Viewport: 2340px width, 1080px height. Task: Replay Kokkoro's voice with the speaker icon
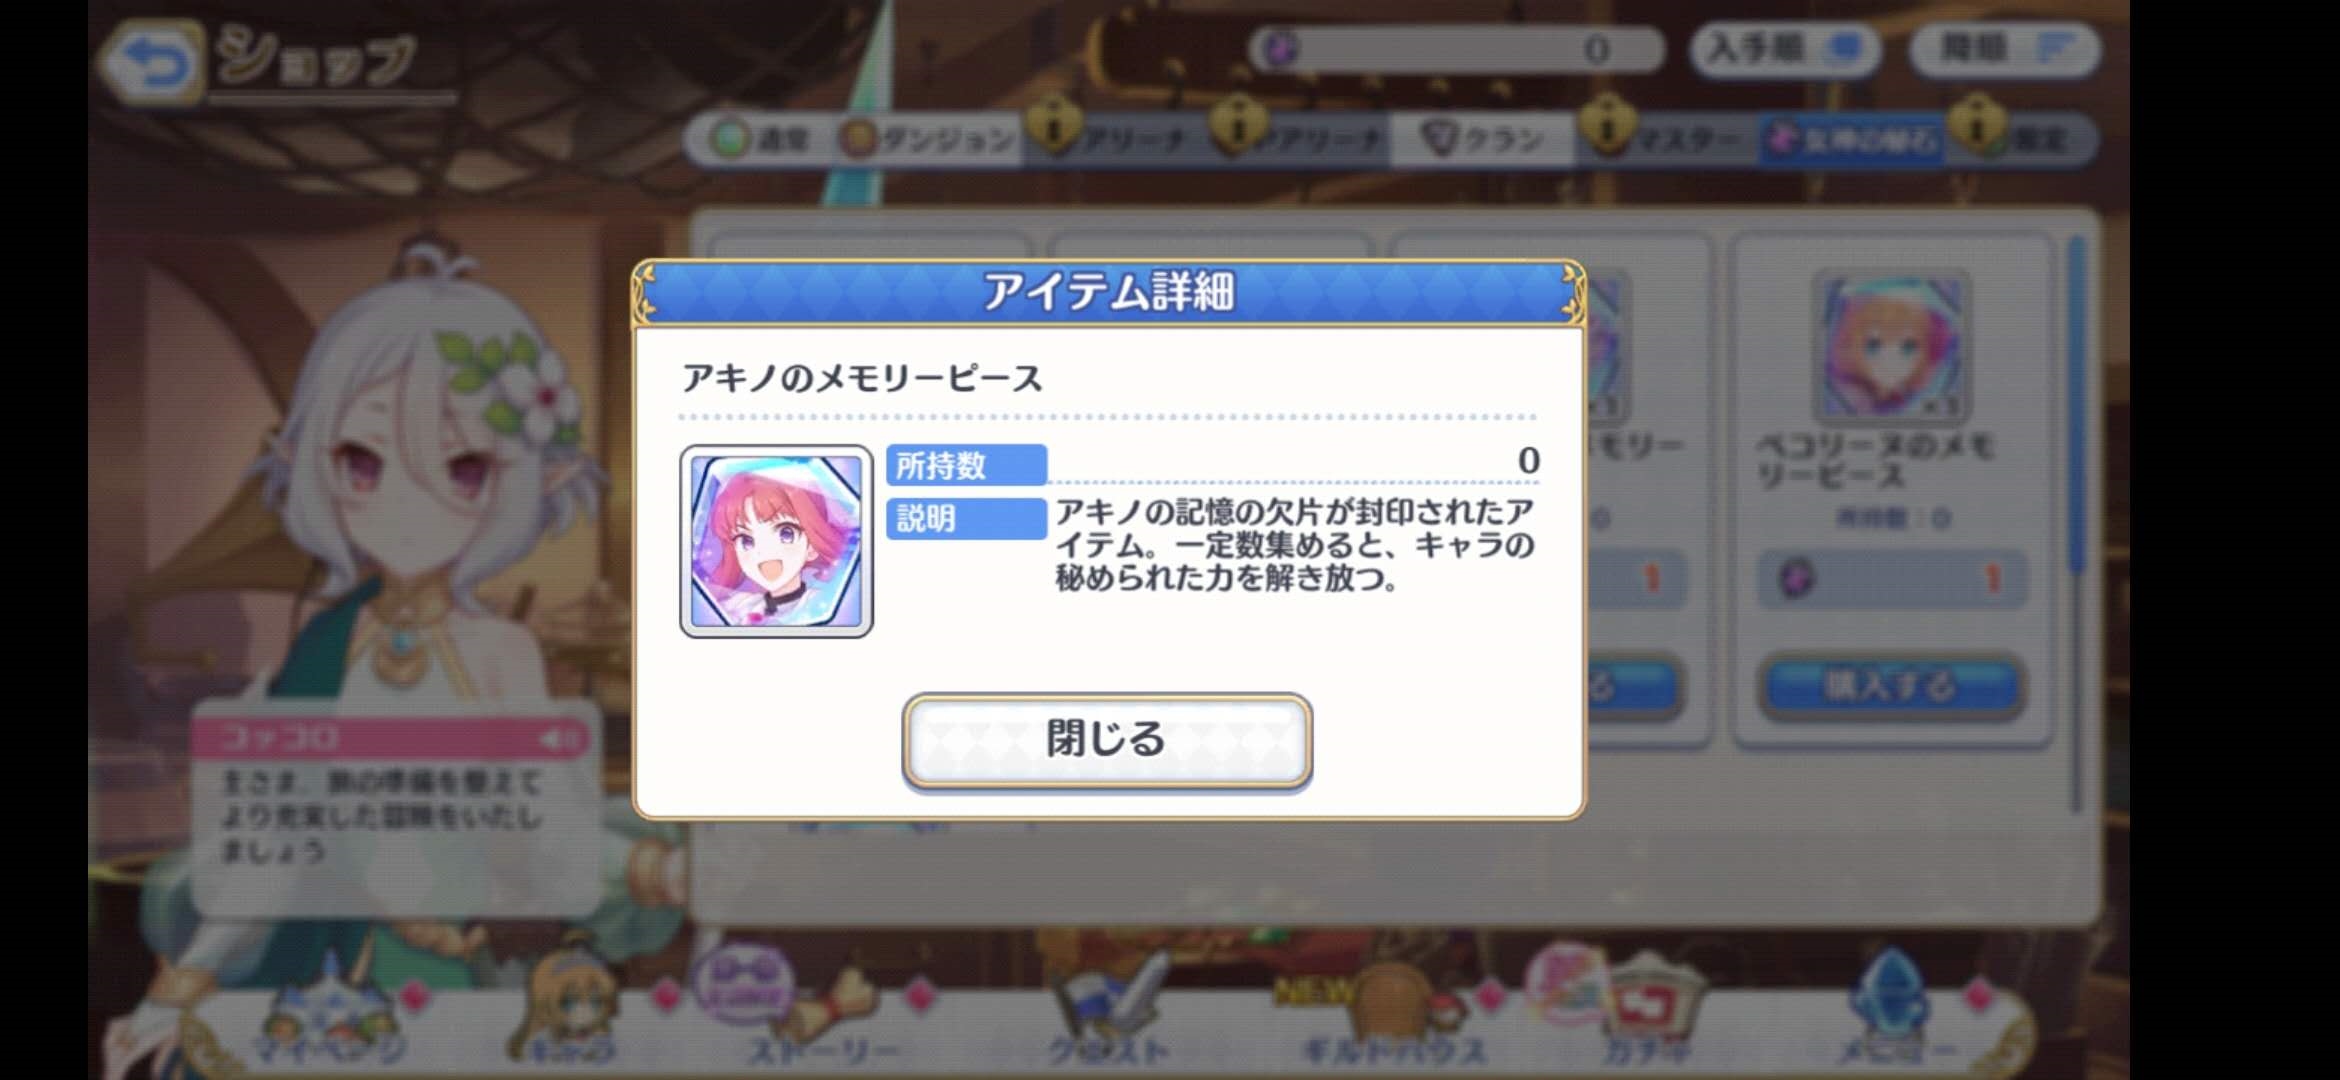(x=560, y=739)
